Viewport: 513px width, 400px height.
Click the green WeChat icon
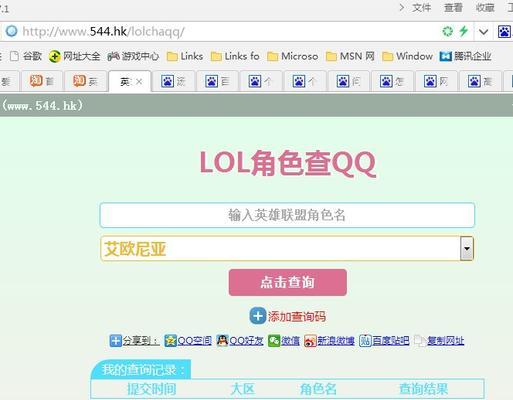274,341
